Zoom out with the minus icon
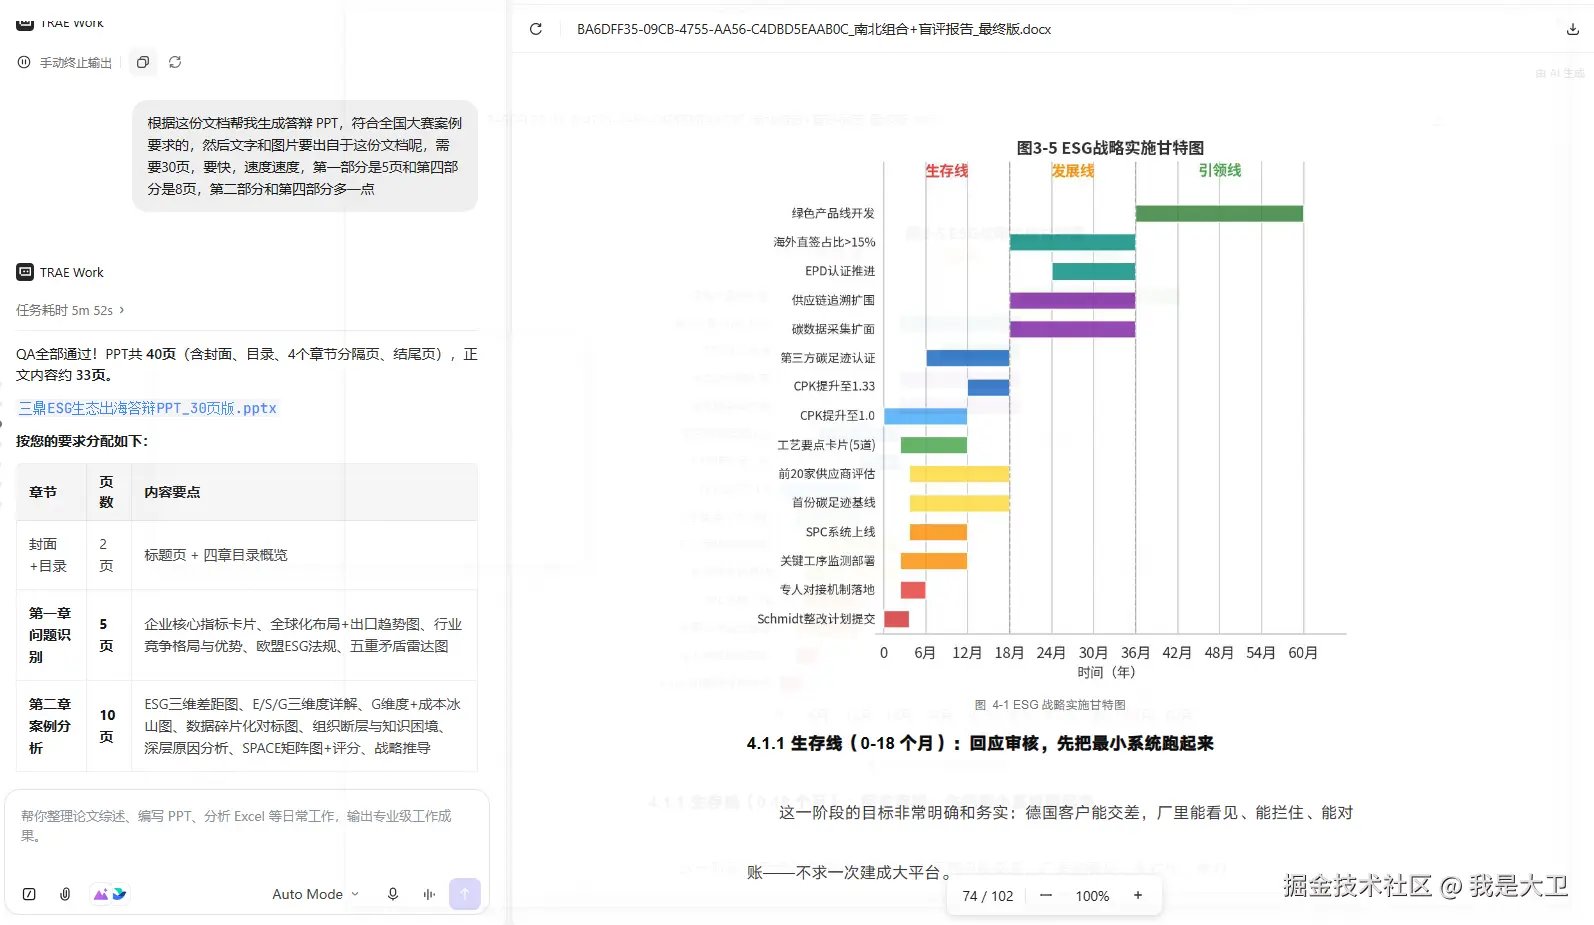Screen dimensions: 1594x925 click(1046, 895)
